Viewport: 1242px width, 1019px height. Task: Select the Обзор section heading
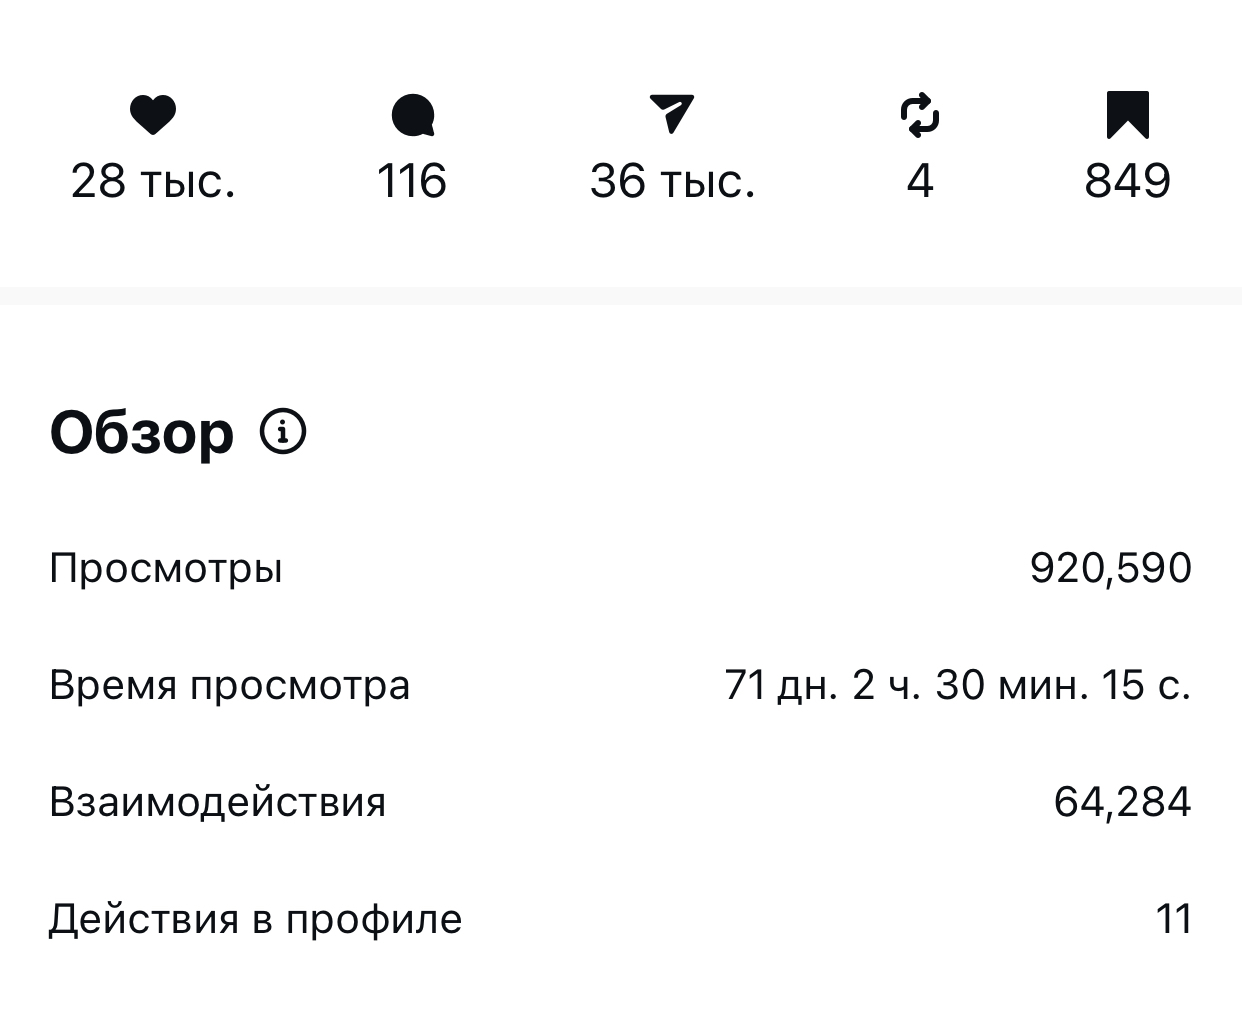[141, 434]
